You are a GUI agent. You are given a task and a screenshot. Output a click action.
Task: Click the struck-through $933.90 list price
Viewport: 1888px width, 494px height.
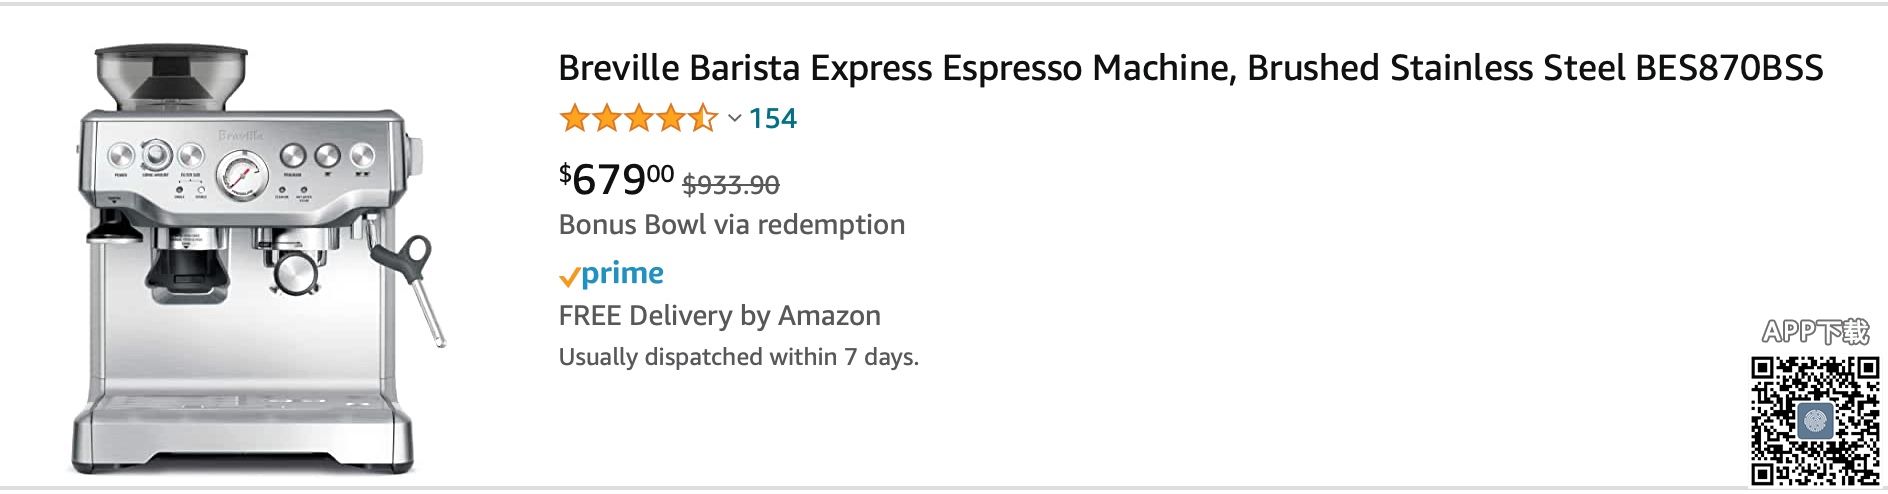point(730,184)
